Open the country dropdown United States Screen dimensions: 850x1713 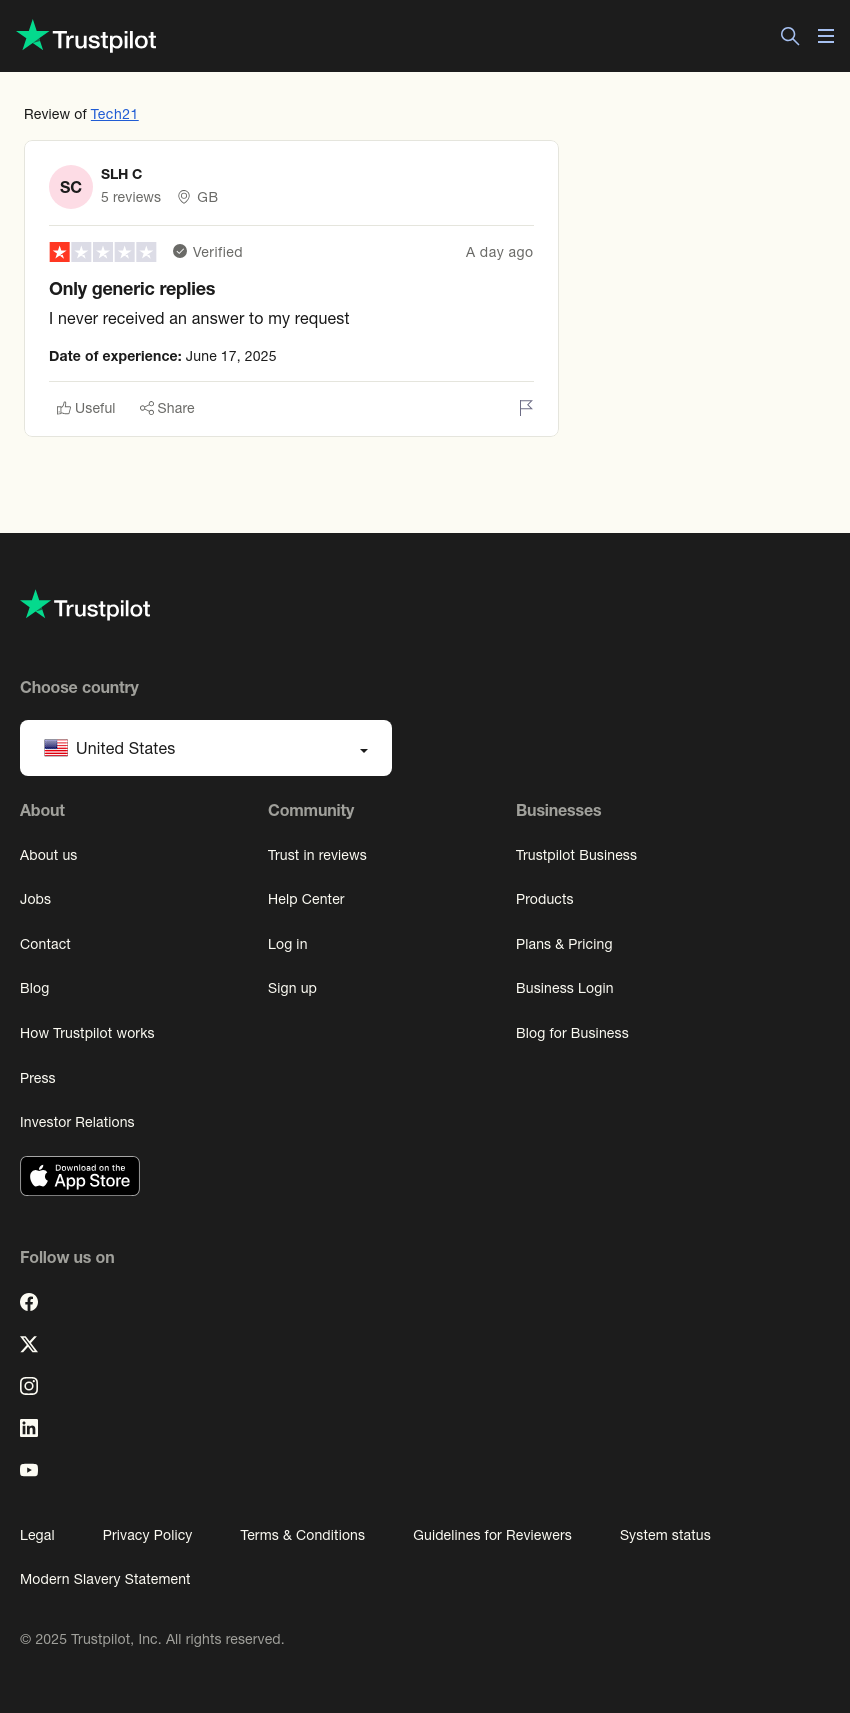point(206,748)
